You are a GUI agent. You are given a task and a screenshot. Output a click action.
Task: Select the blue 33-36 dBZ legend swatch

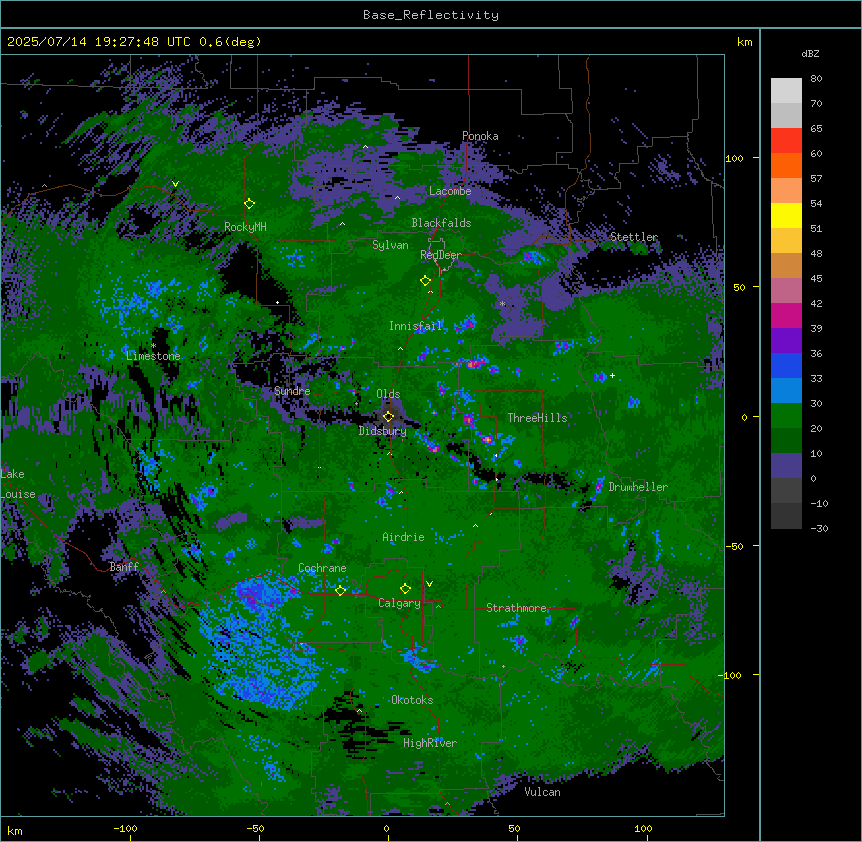786,365
